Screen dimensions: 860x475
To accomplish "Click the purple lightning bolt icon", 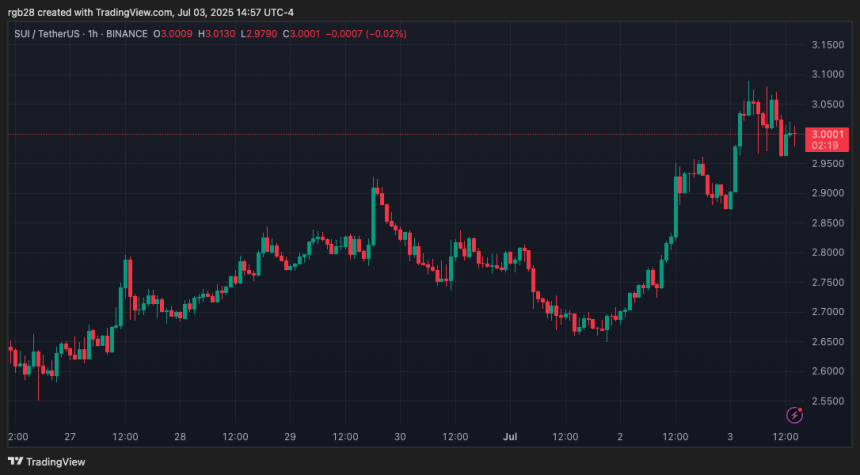I will click(x=795, y=414).
